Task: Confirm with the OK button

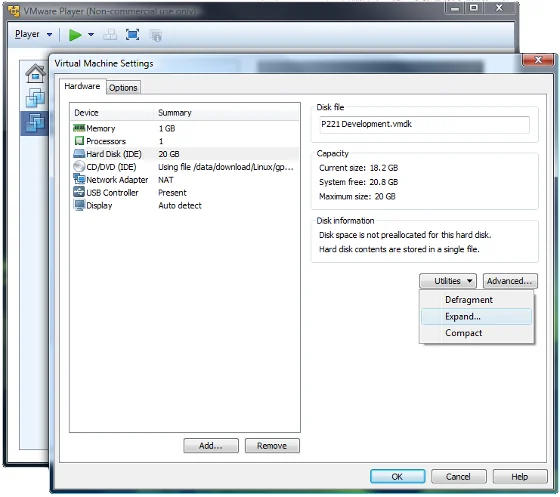Action: 398,477
